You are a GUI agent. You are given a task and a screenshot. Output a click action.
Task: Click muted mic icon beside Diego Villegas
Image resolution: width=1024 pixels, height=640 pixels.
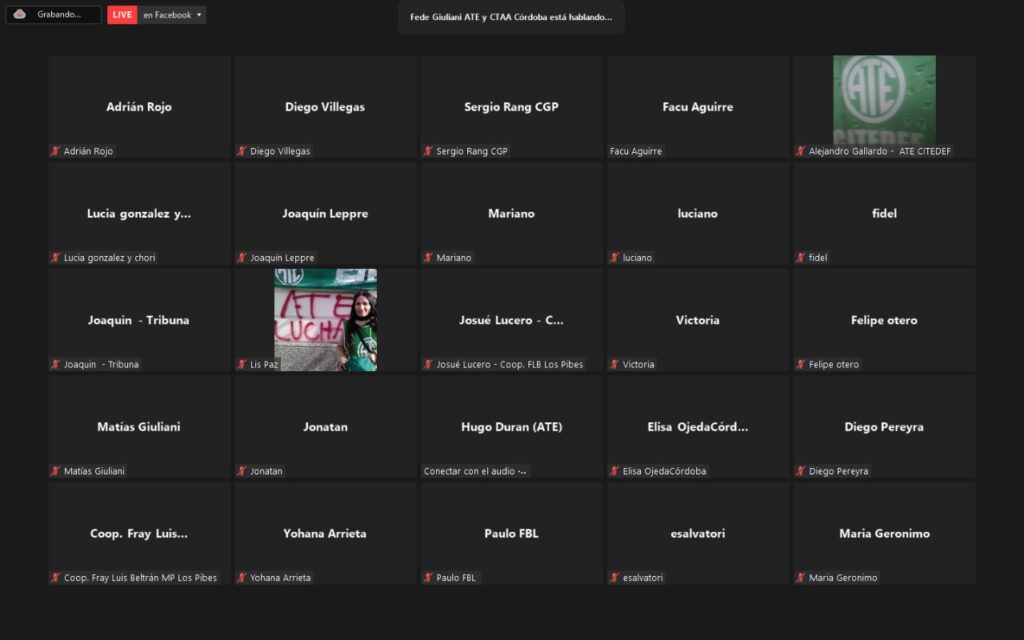(x=242, y=151)
